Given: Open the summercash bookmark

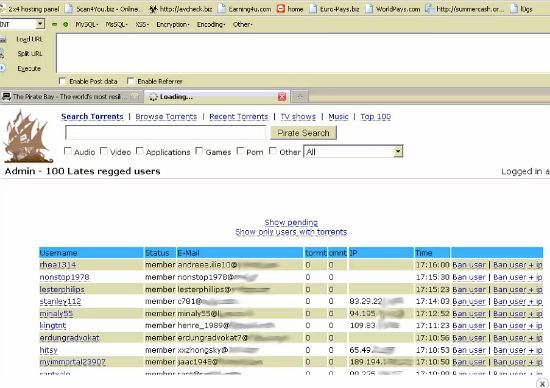Looking at the screenshot, I should coord(465,9).
